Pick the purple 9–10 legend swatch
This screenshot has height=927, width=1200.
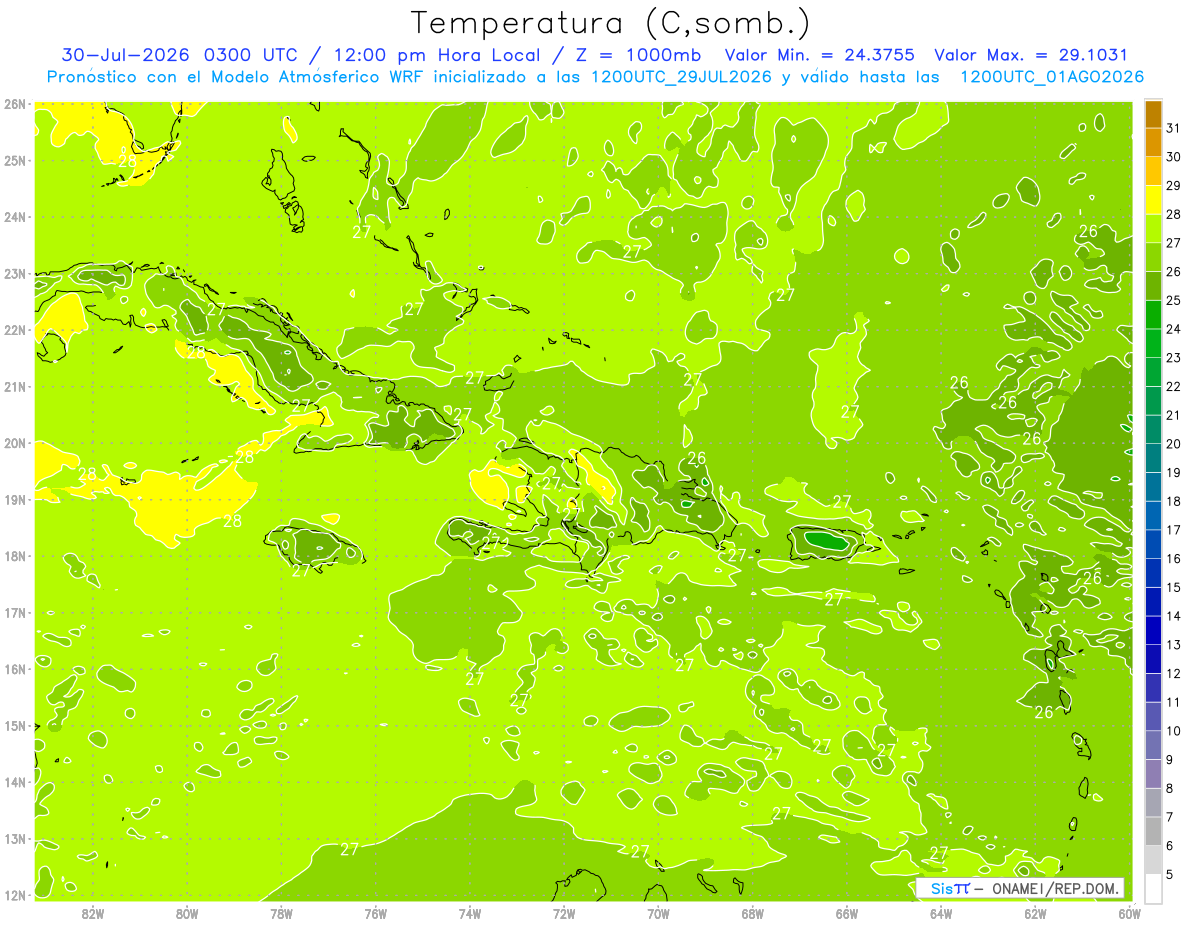(1153, 745)
